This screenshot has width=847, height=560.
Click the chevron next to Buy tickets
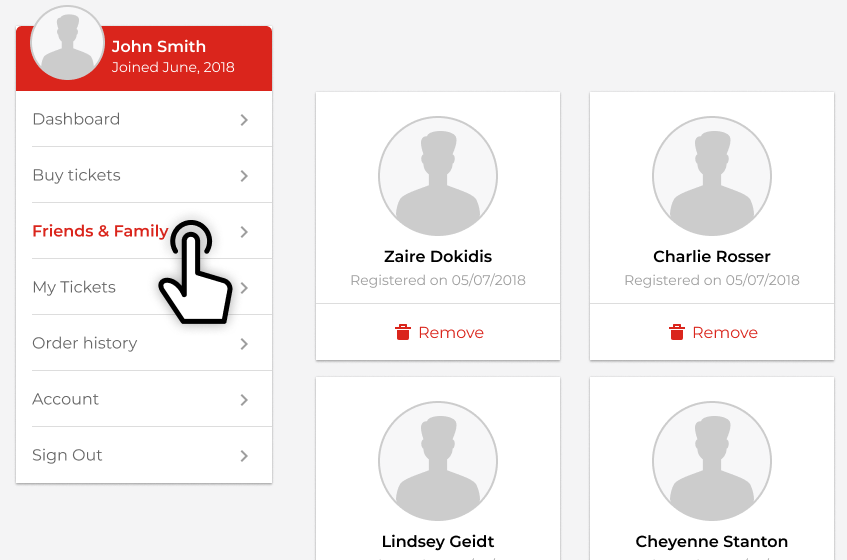[244, 176]
